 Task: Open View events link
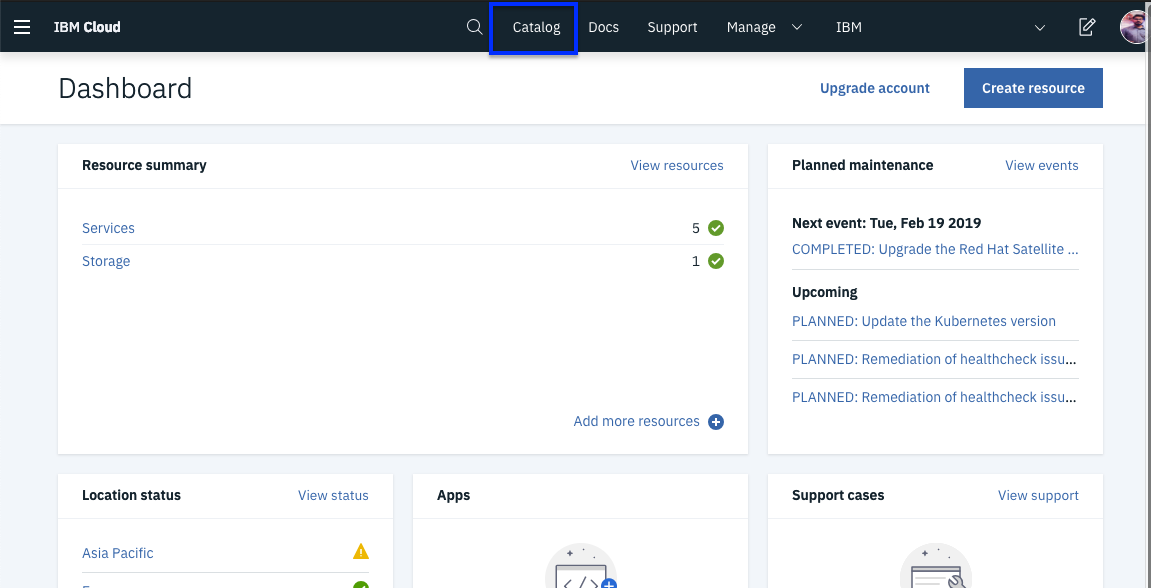click(1042, 165)
